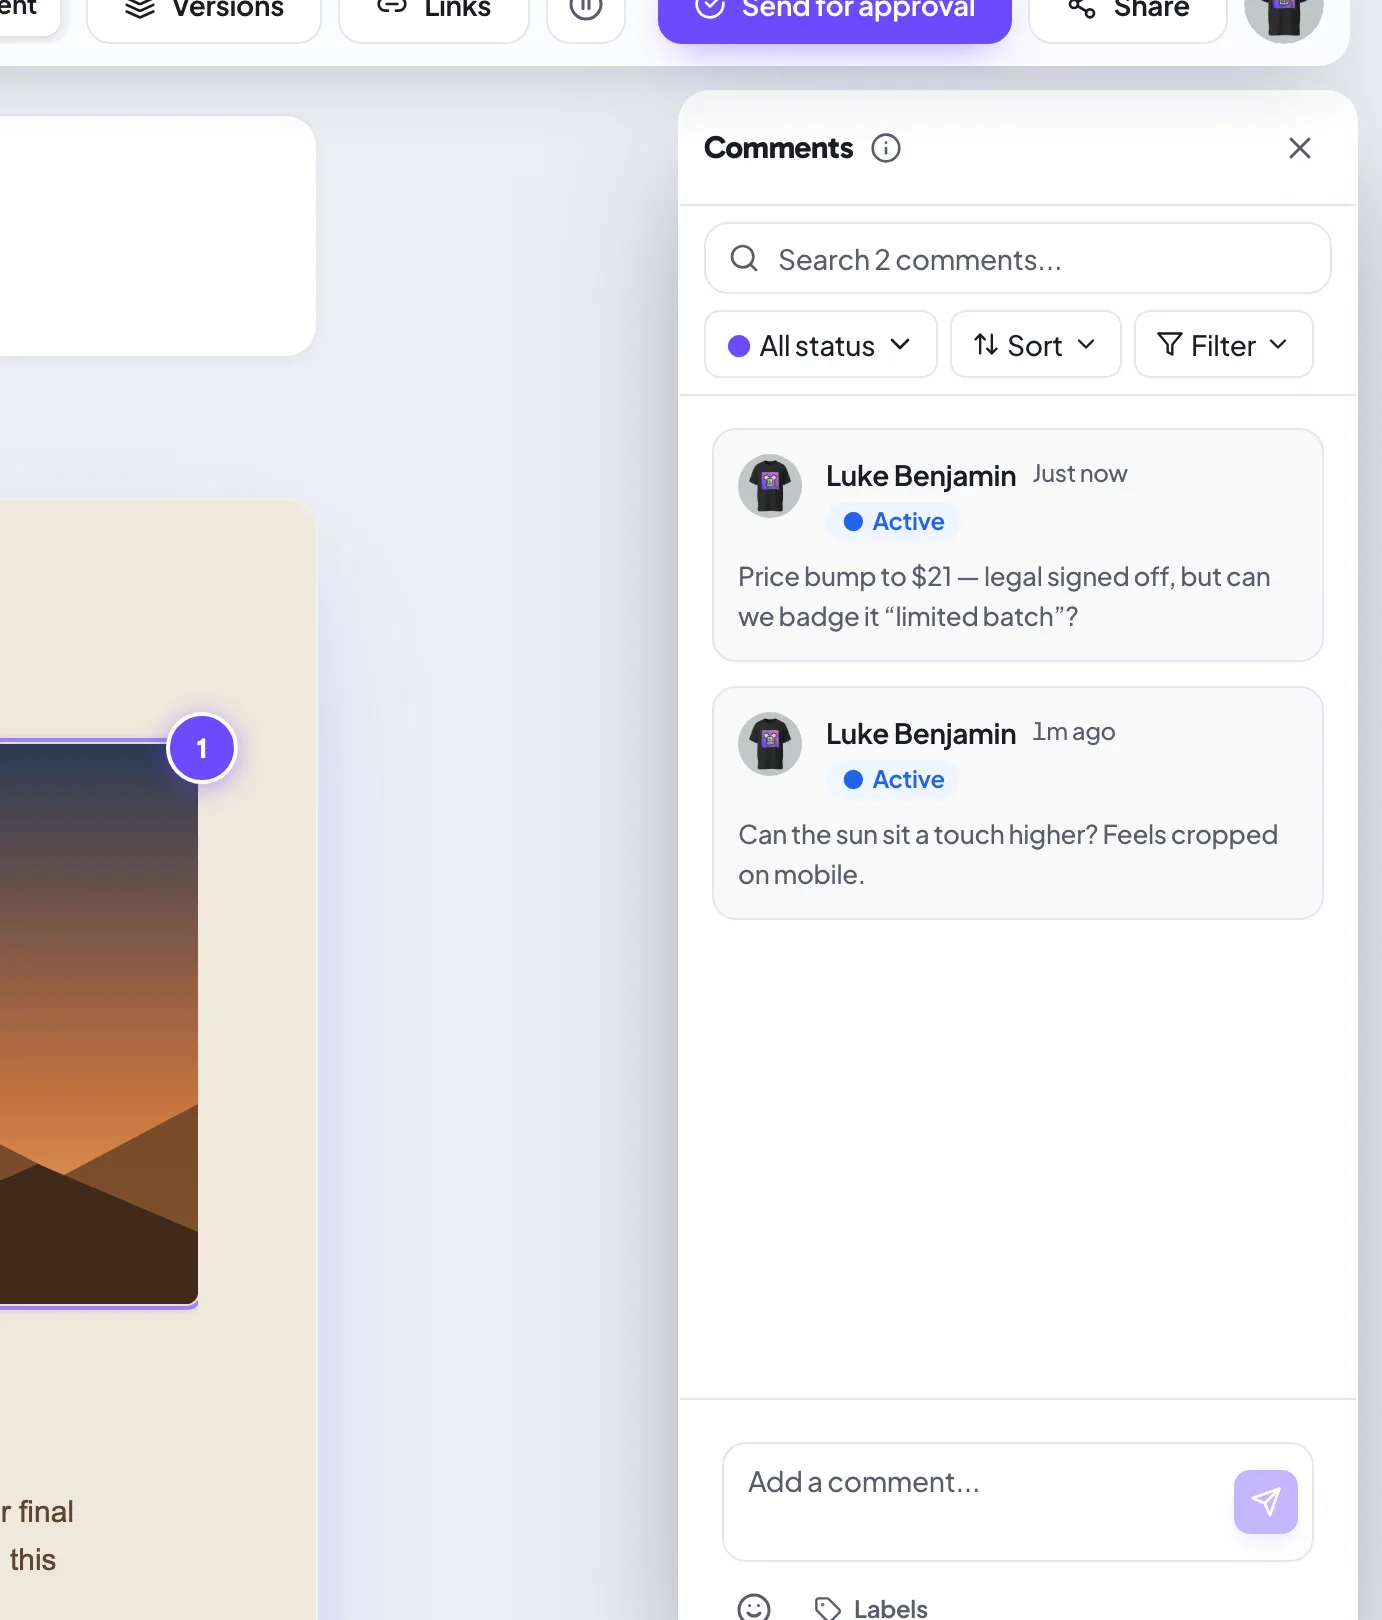The height and width of the screenshot is (1620, 1382).
Task: Click the Share button
Action: [x=1128, y=12]
